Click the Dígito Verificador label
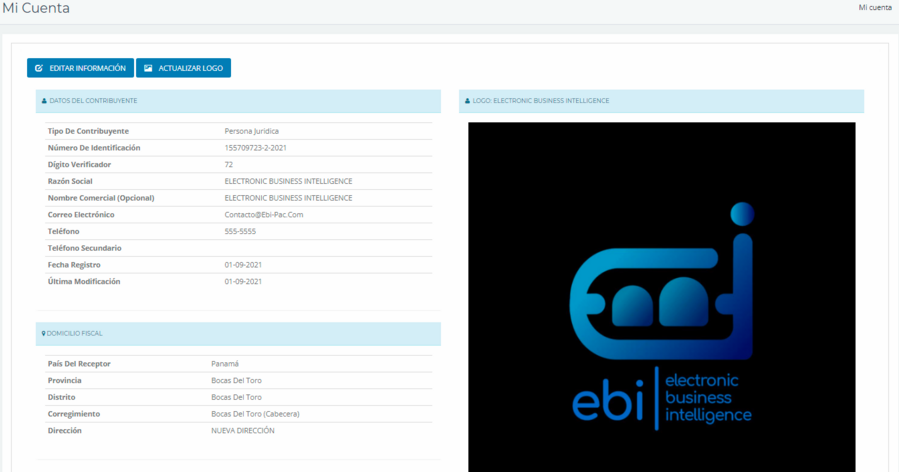The width and height of the screenshot is (899, 472). [79, 165]
